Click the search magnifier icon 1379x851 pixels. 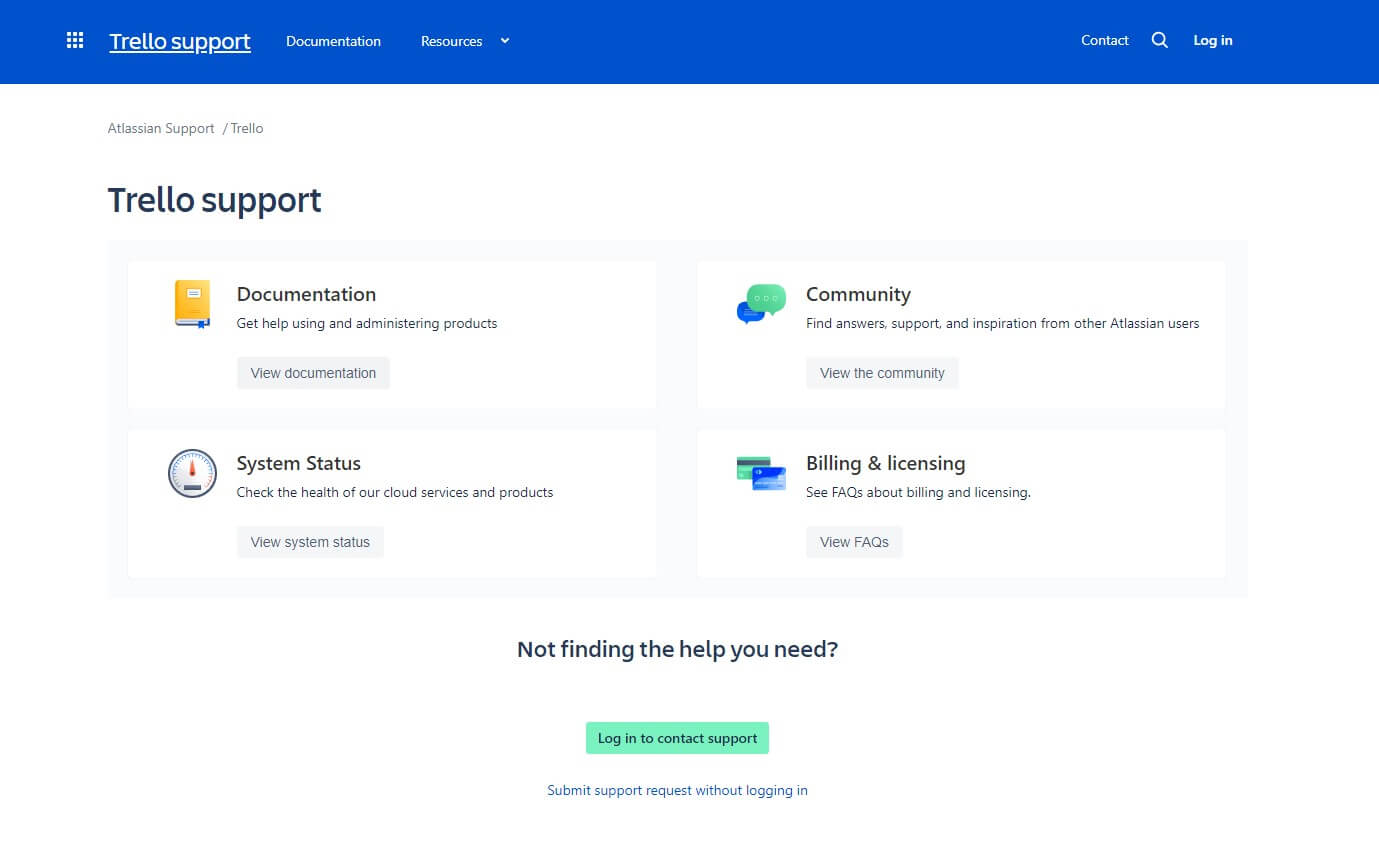pyautogui.click(x=1159, y=40)
